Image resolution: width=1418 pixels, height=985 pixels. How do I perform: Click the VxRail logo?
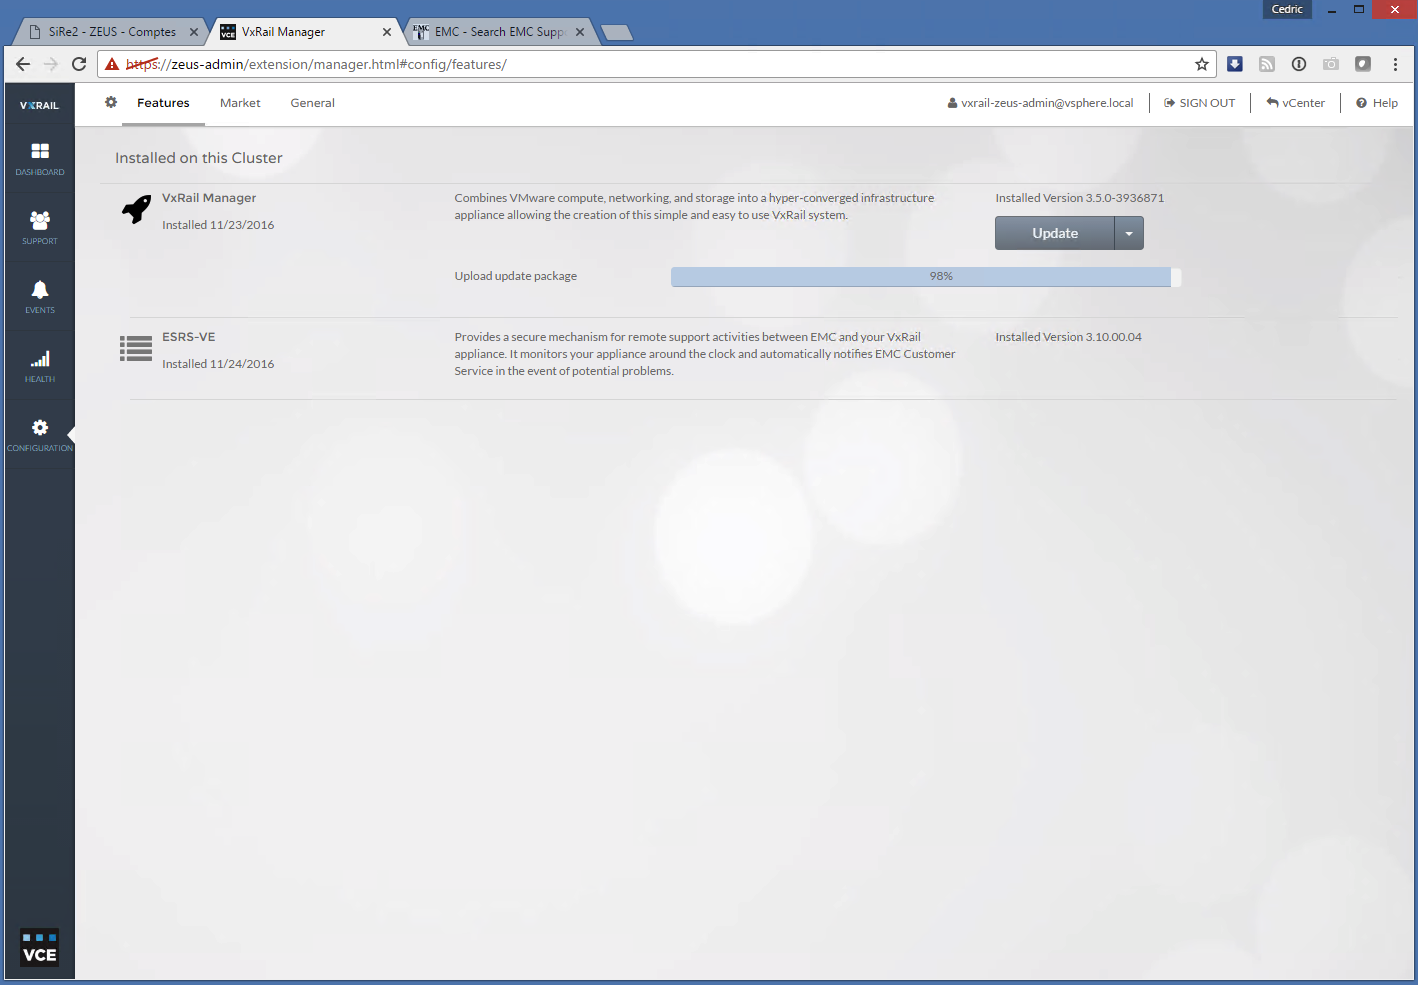[x=40, y=105]
